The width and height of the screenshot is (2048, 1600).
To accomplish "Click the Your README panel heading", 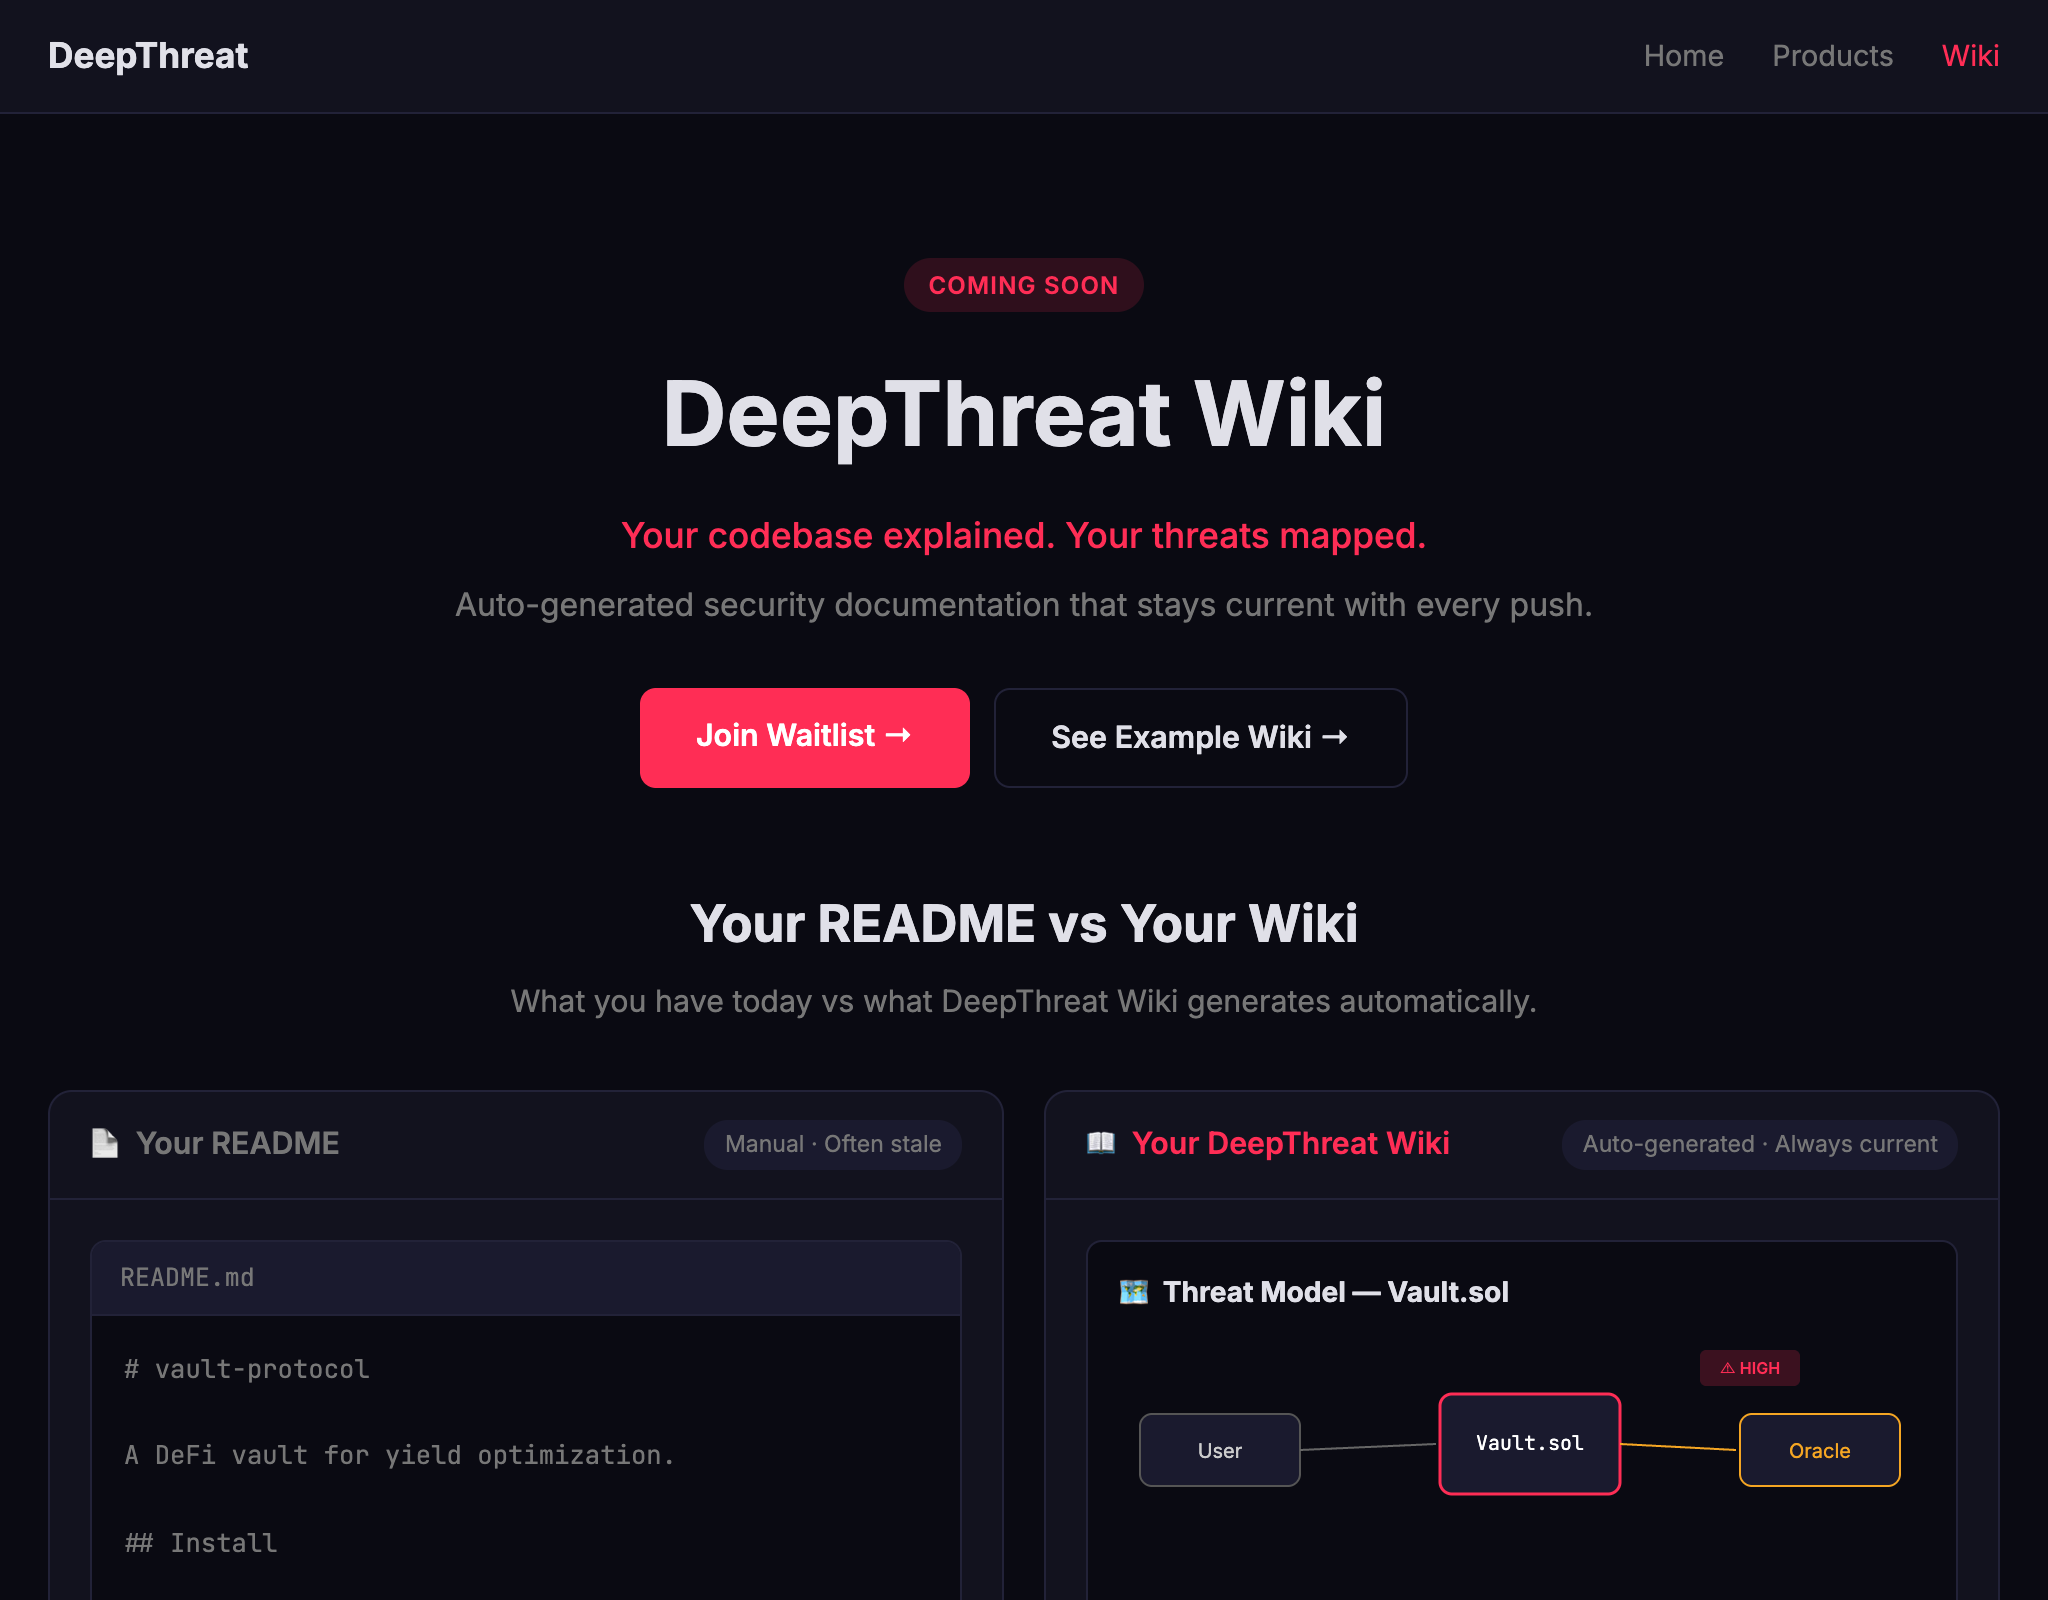I will pyautogui.click(x=237, y=1143).
